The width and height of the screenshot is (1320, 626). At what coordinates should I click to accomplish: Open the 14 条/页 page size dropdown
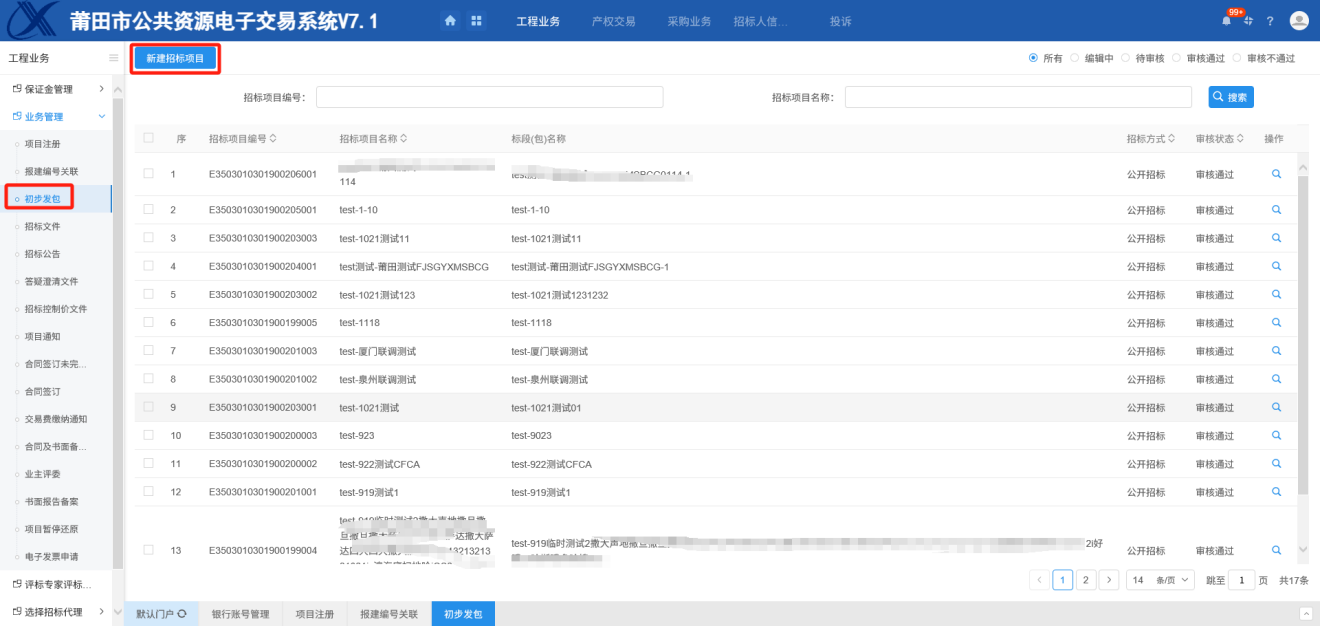click(1160, 580)
